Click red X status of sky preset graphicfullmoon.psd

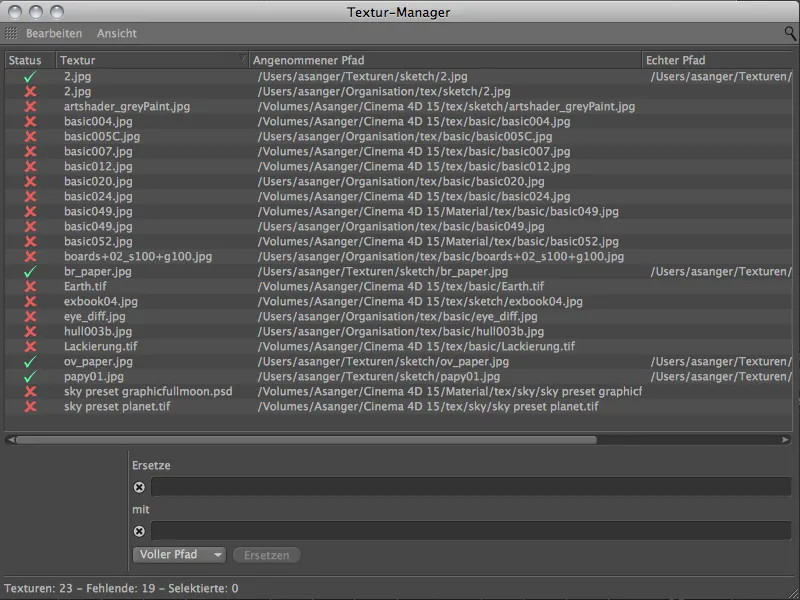pyautogui.click(x=31, y=391)
